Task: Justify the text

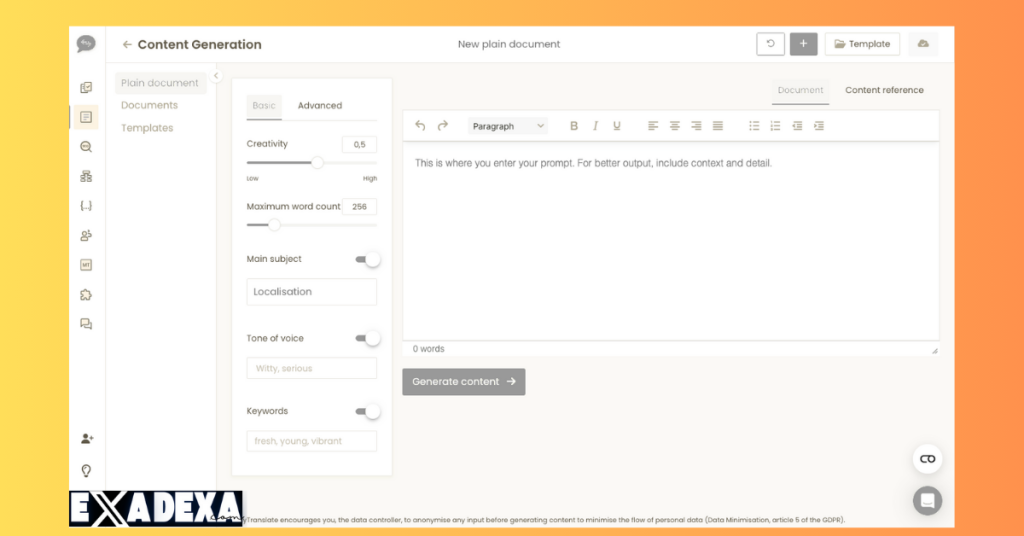Action: pyautogui.click(x=718, y=126)
